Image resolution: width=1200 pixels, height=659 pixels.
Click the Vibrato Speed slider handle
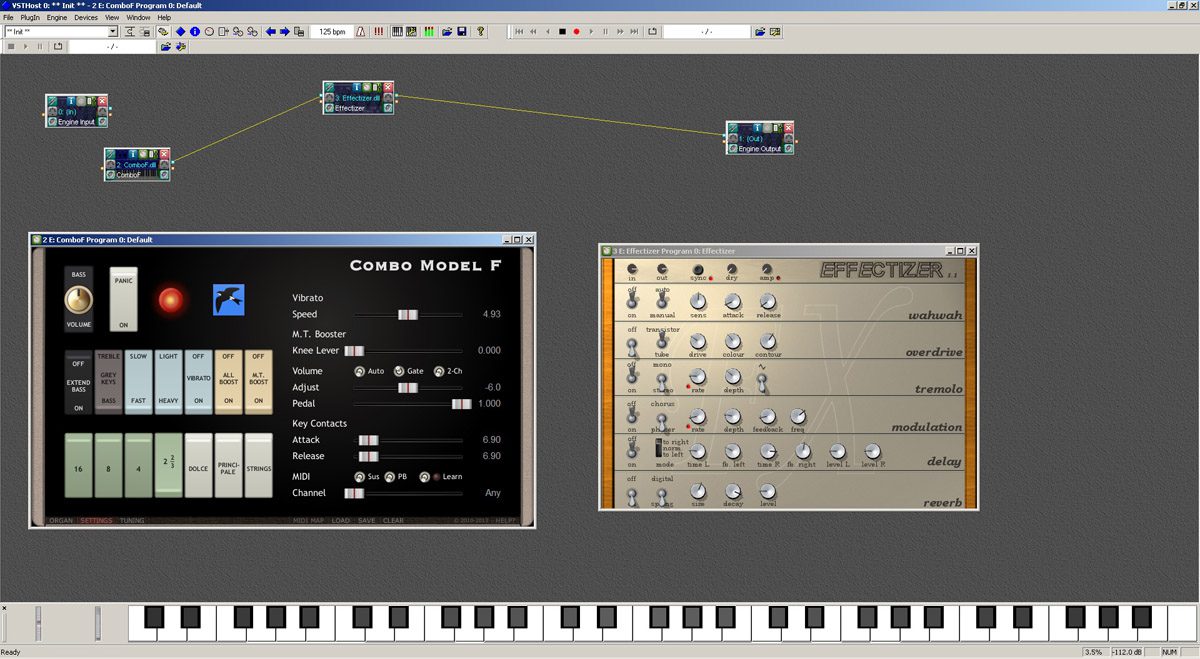pyautogui.click(x=408, y=314)
